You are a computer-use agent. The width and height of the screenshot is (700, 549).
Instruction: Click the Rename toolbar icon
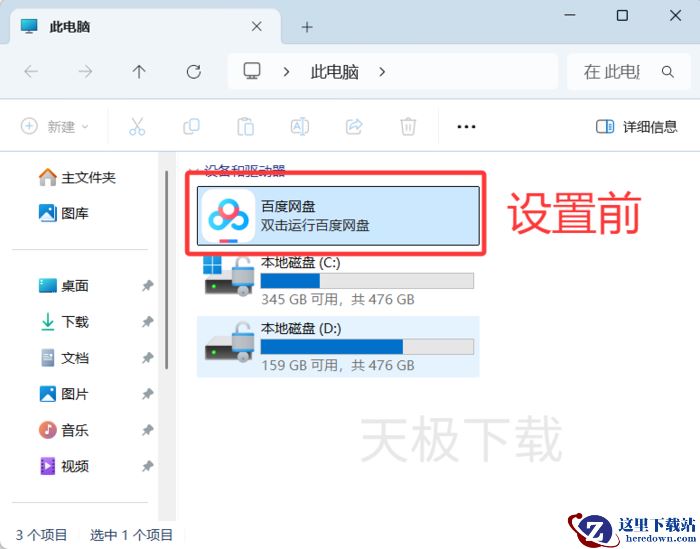point(300,127)
